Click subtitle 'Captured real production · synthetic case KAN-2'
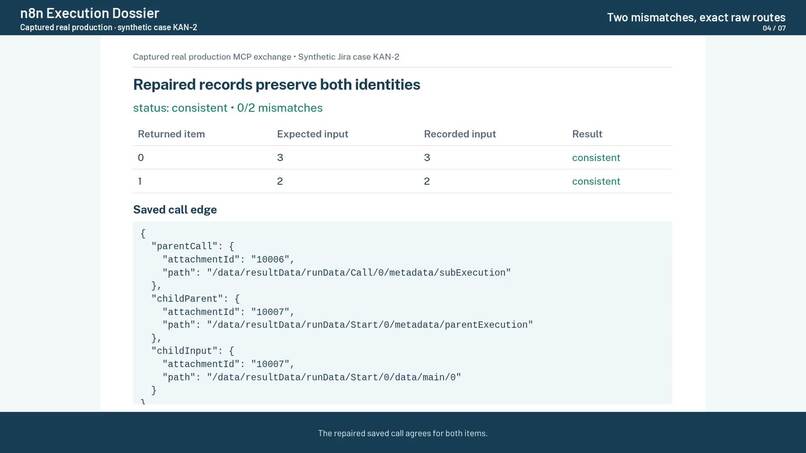This screenshot has height=453, width=806. (108, 27)
